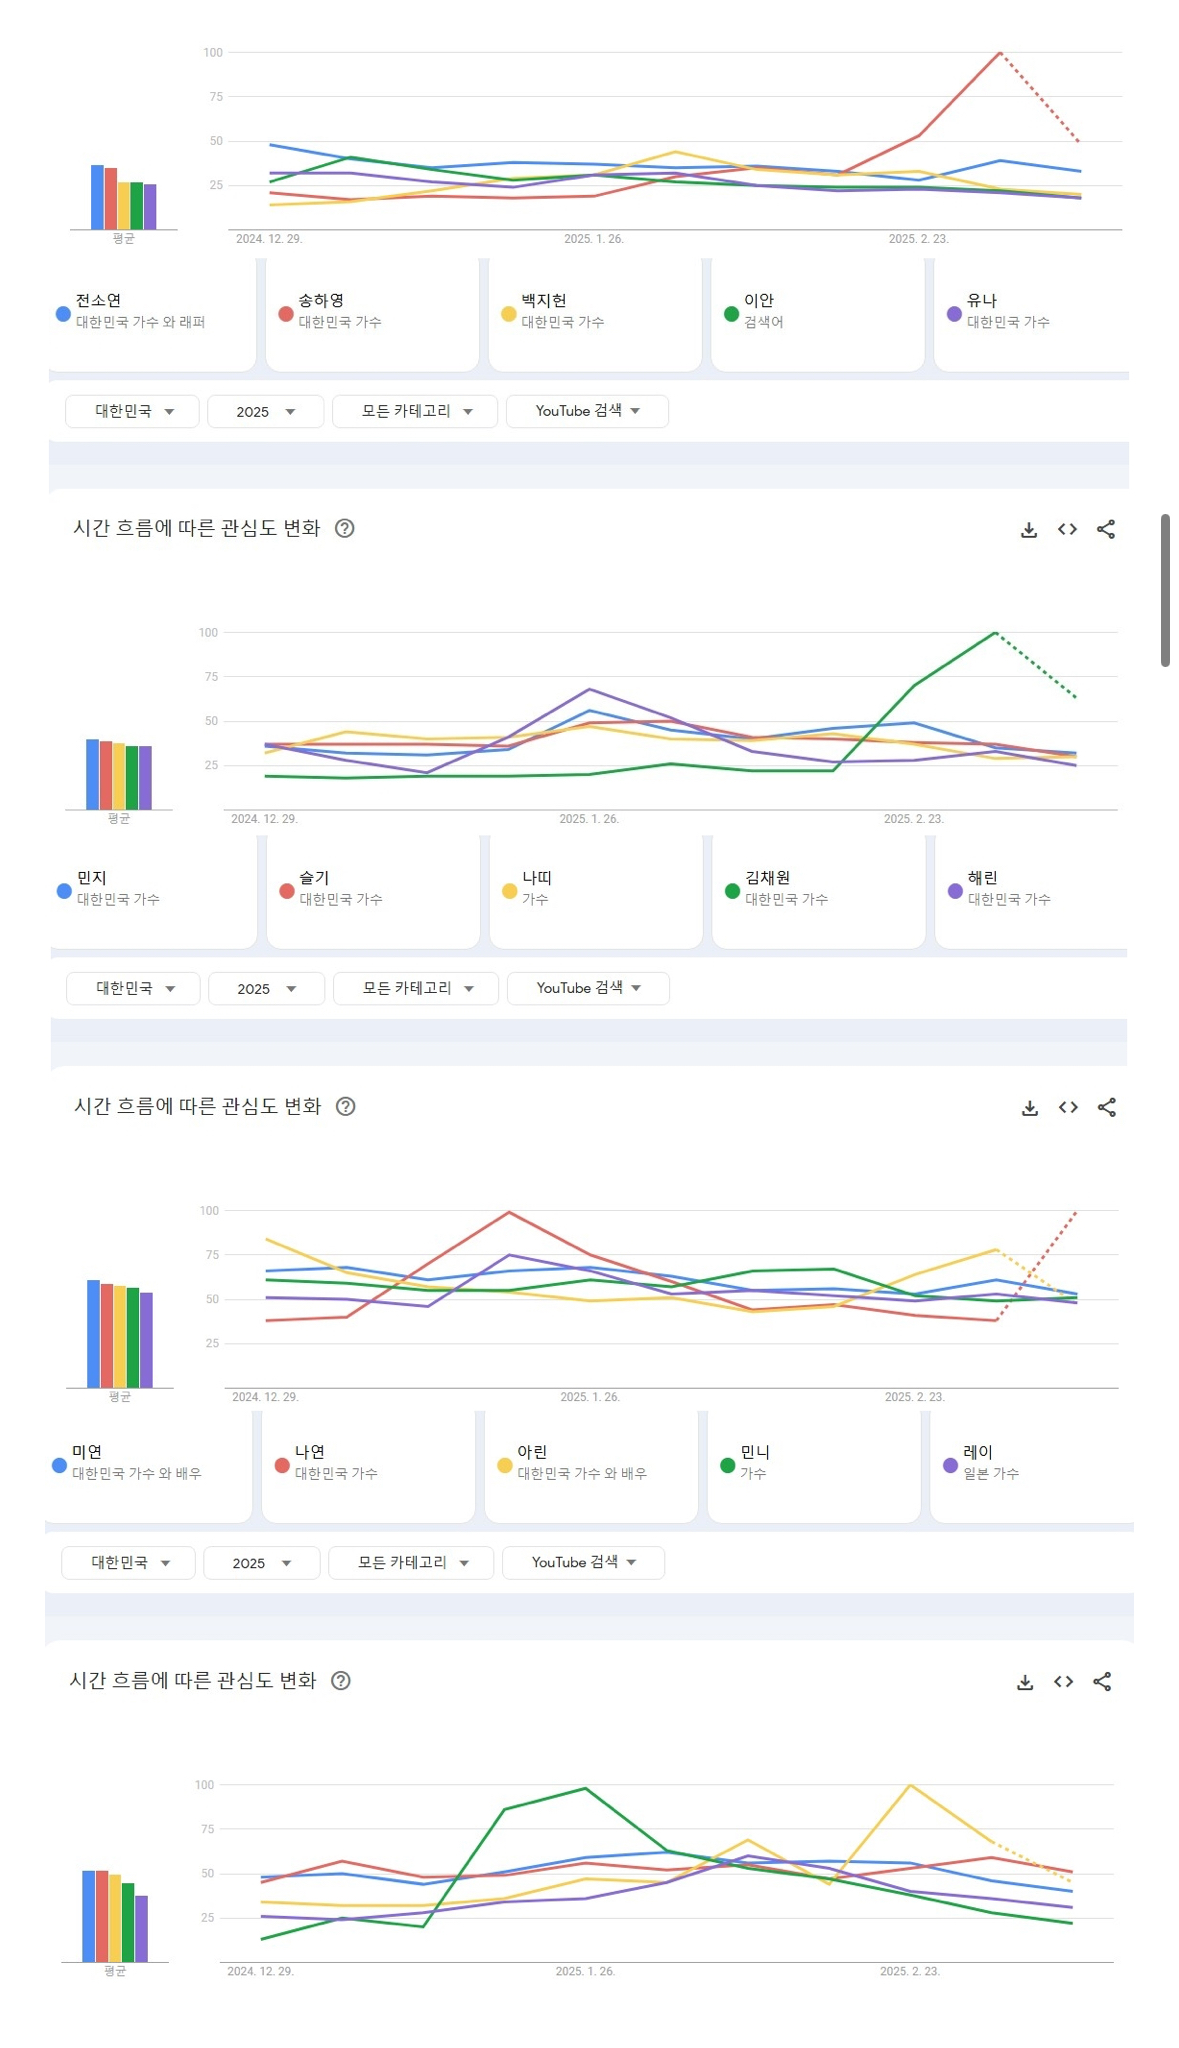This screenshot has width=1179, height=2048.
Task: Click the help icon on the fourth chart header
Action: (341, 1681)
